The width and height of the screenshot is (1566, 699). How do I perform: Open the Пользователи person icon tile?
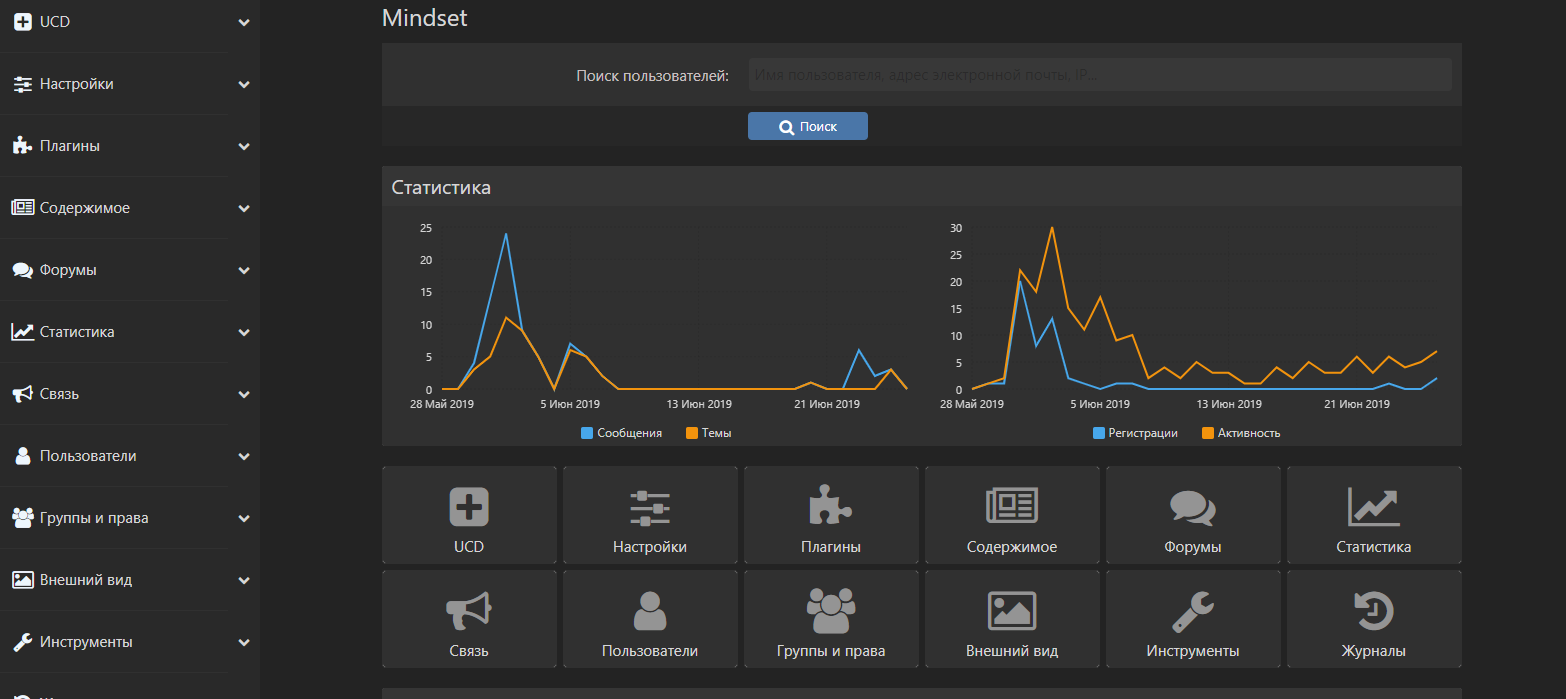649,610
